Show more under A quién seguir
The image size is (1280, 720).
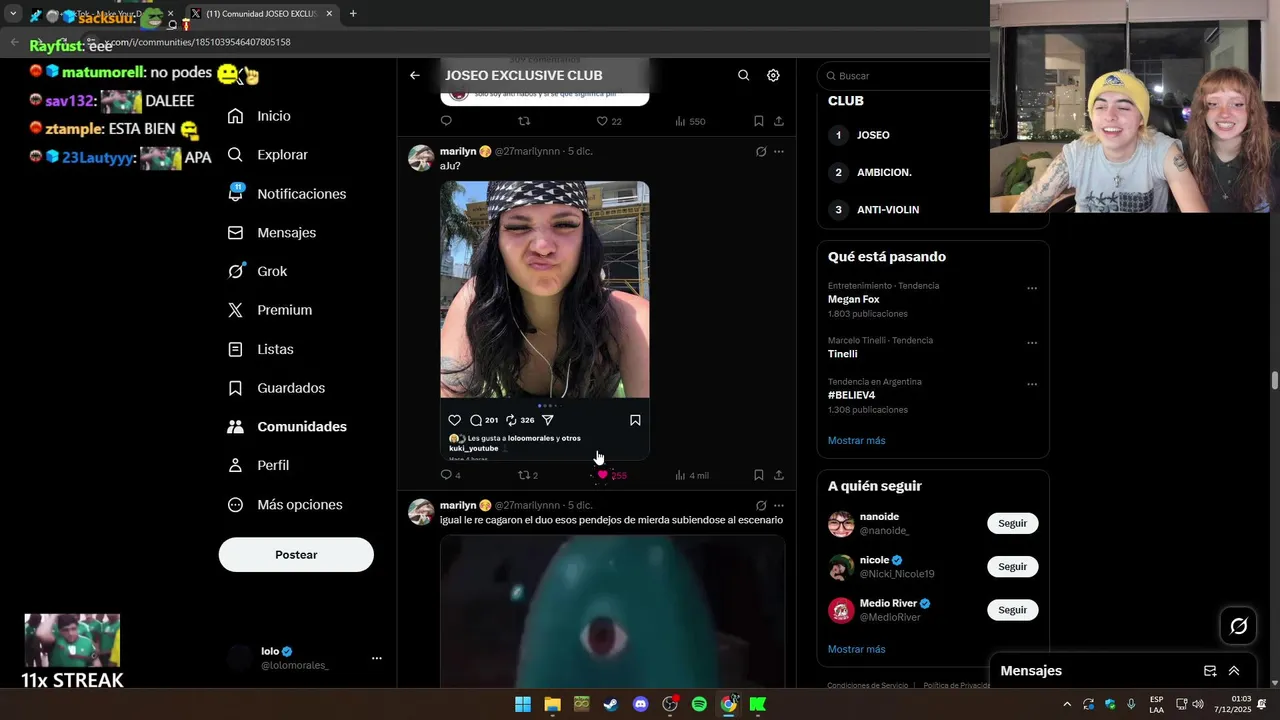pyautogui.click(x=856, y=649)
